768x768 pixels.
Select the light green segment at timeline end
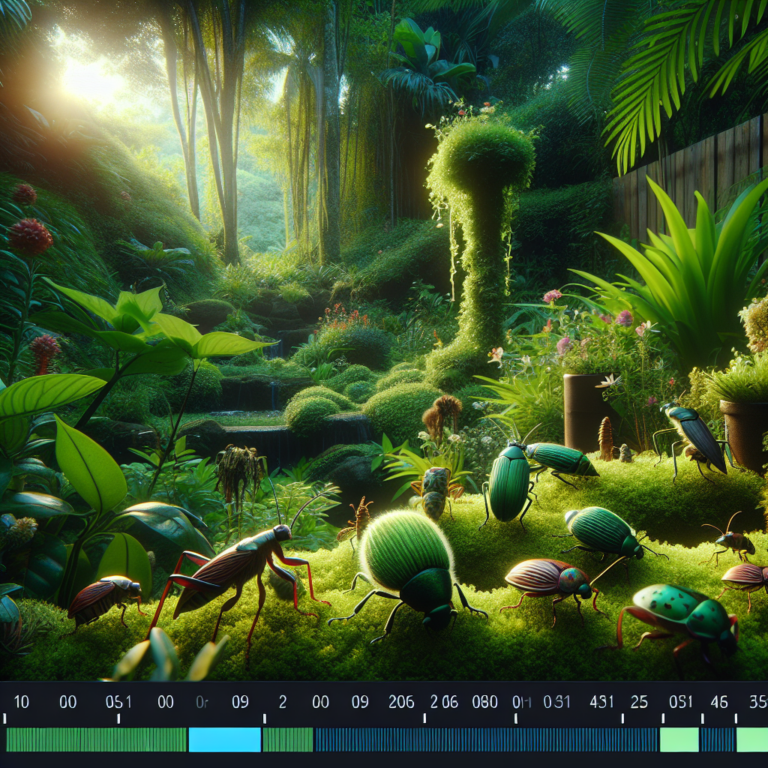tap(752, 740)
